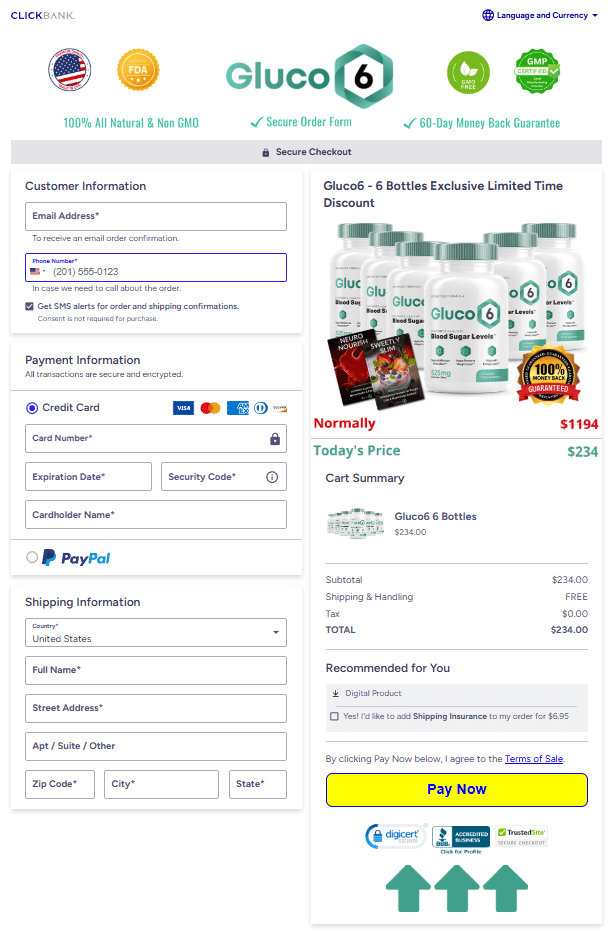Click the BBB Accredited Business badge

pyautogui.click(x=460, y=838)
